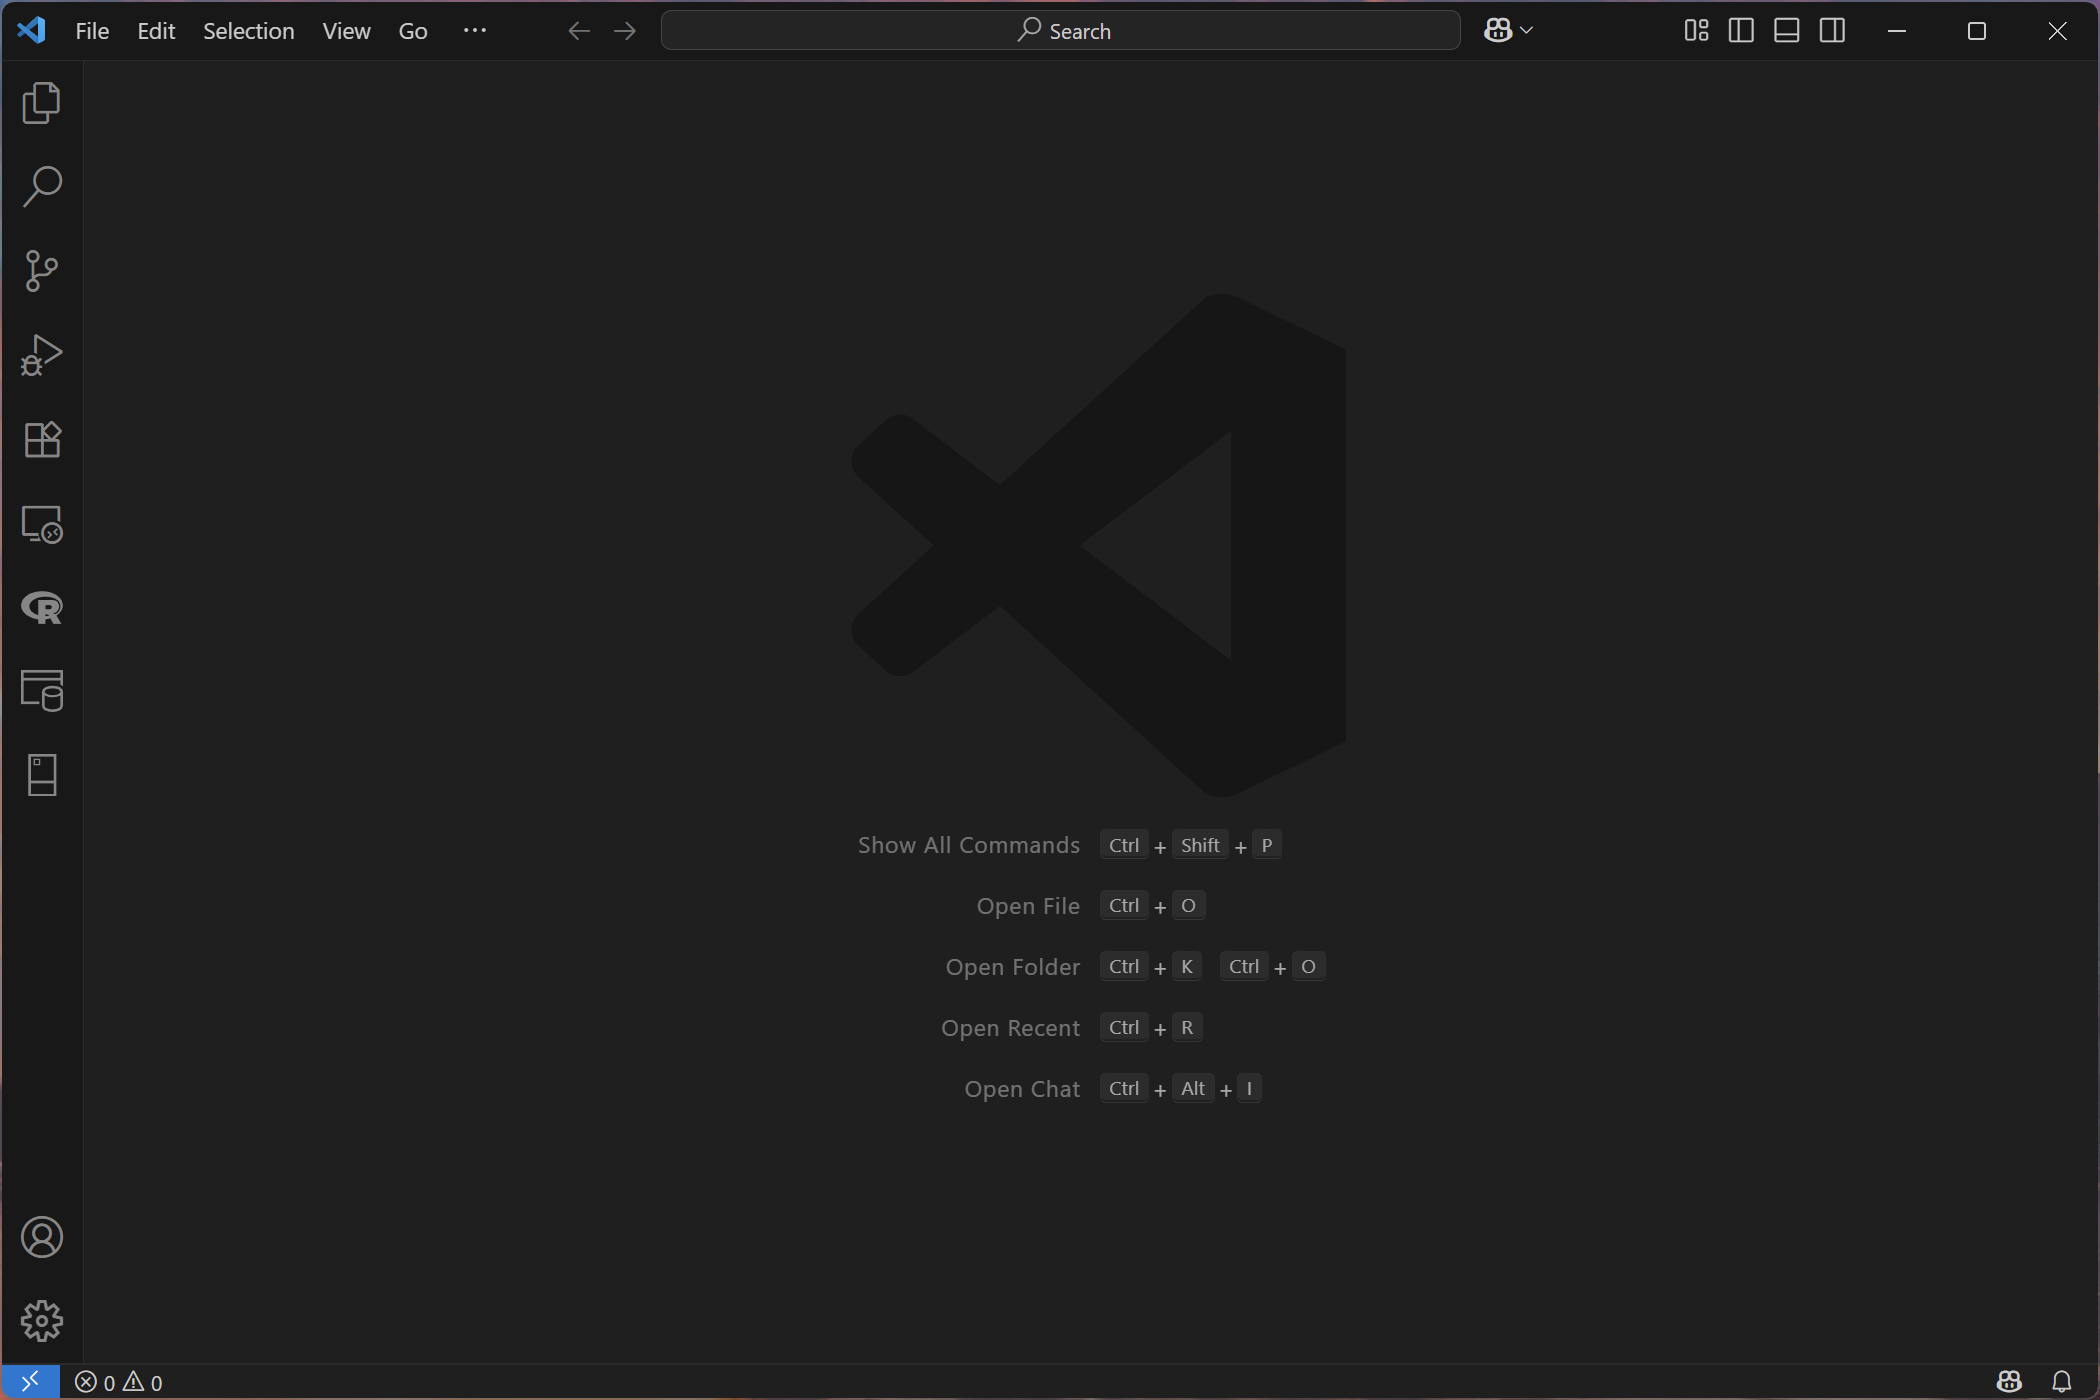Open the Accounts menu icon
Viewport: 2100px width, 1400px height.
[x=41, y=1238]
